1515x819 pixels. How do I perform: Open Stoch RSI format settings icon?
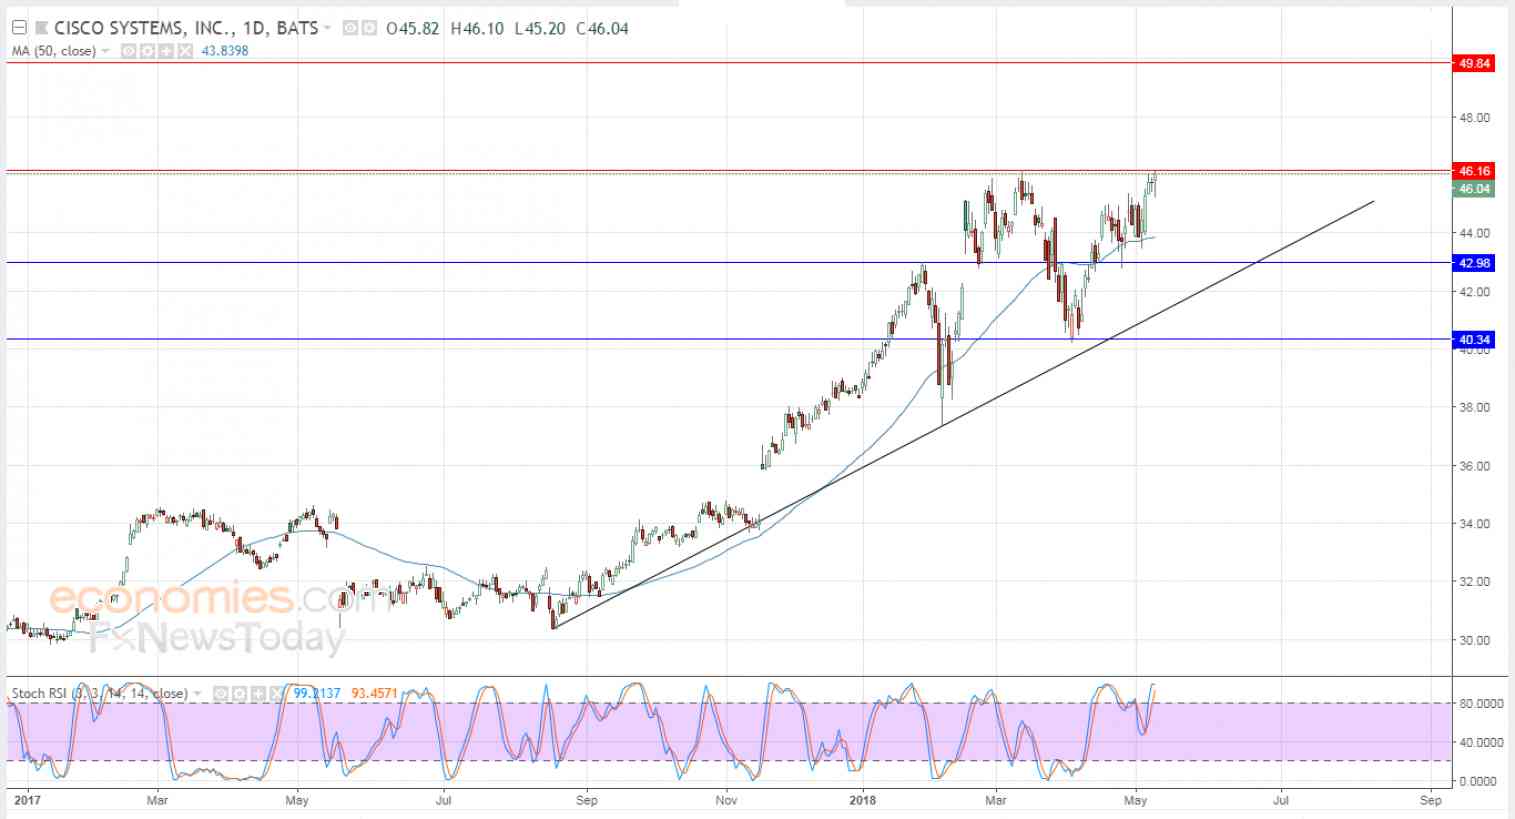pyautogui.click(x=238, y=693)
